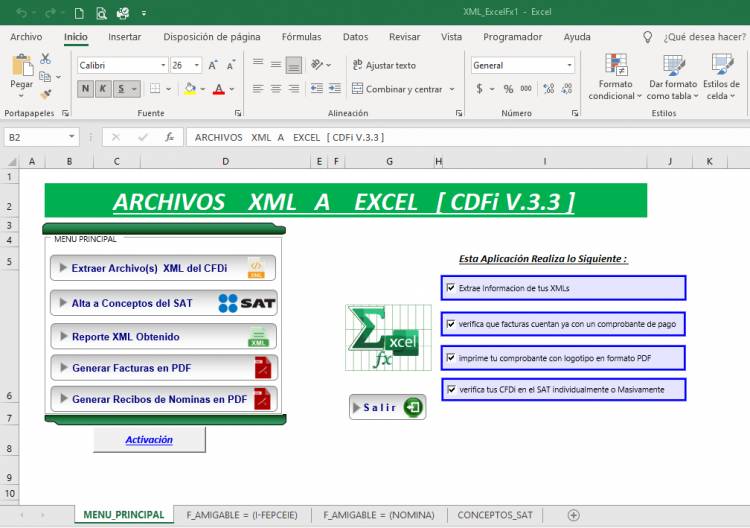This screenshot has height=528, width=750.
Task: Click the Format Painter brush icon
Action: click(x=46, y=94)
